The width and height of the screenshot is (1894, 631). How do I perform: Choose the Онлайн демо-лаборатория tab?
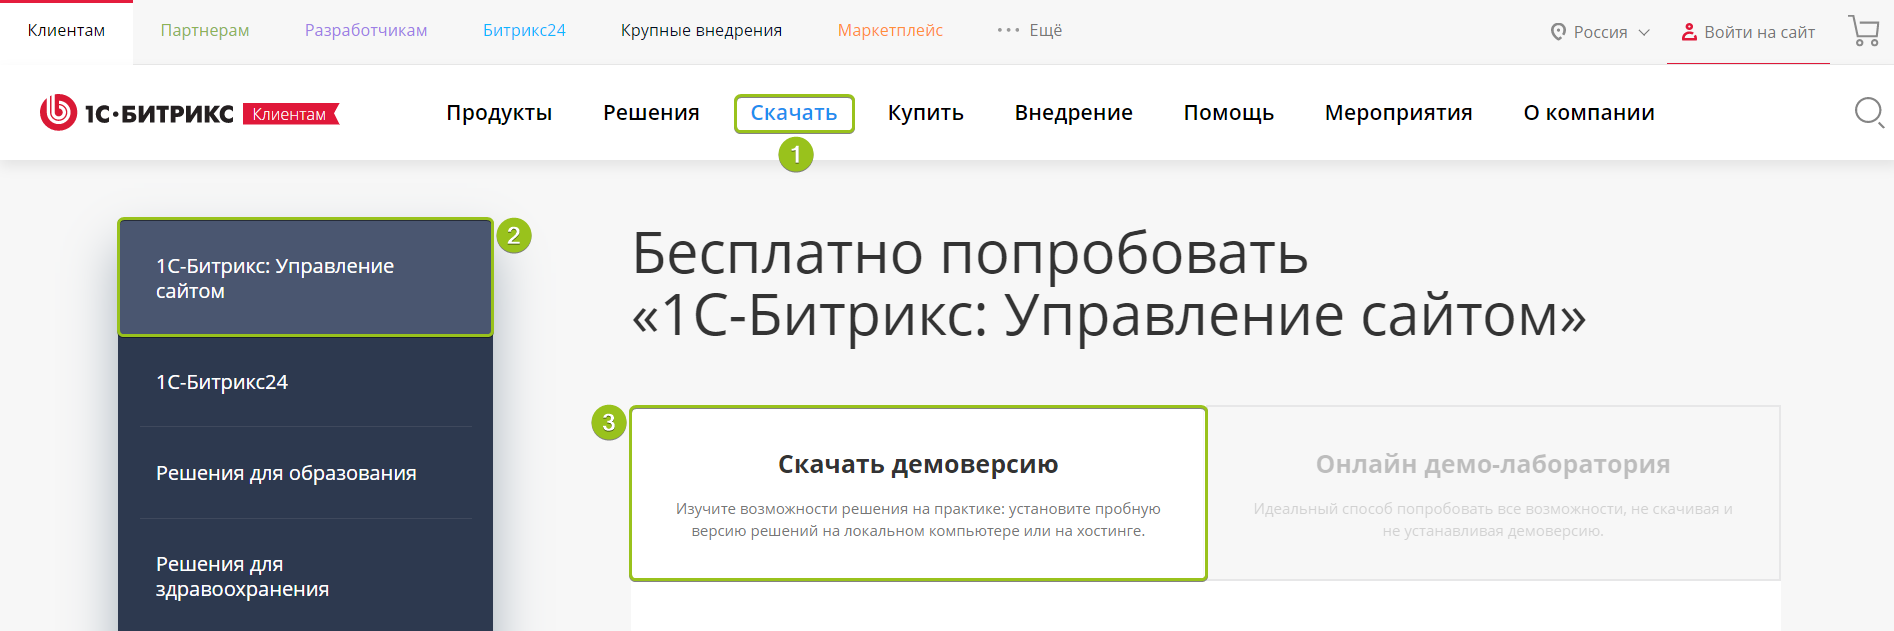pos(1493,493)
